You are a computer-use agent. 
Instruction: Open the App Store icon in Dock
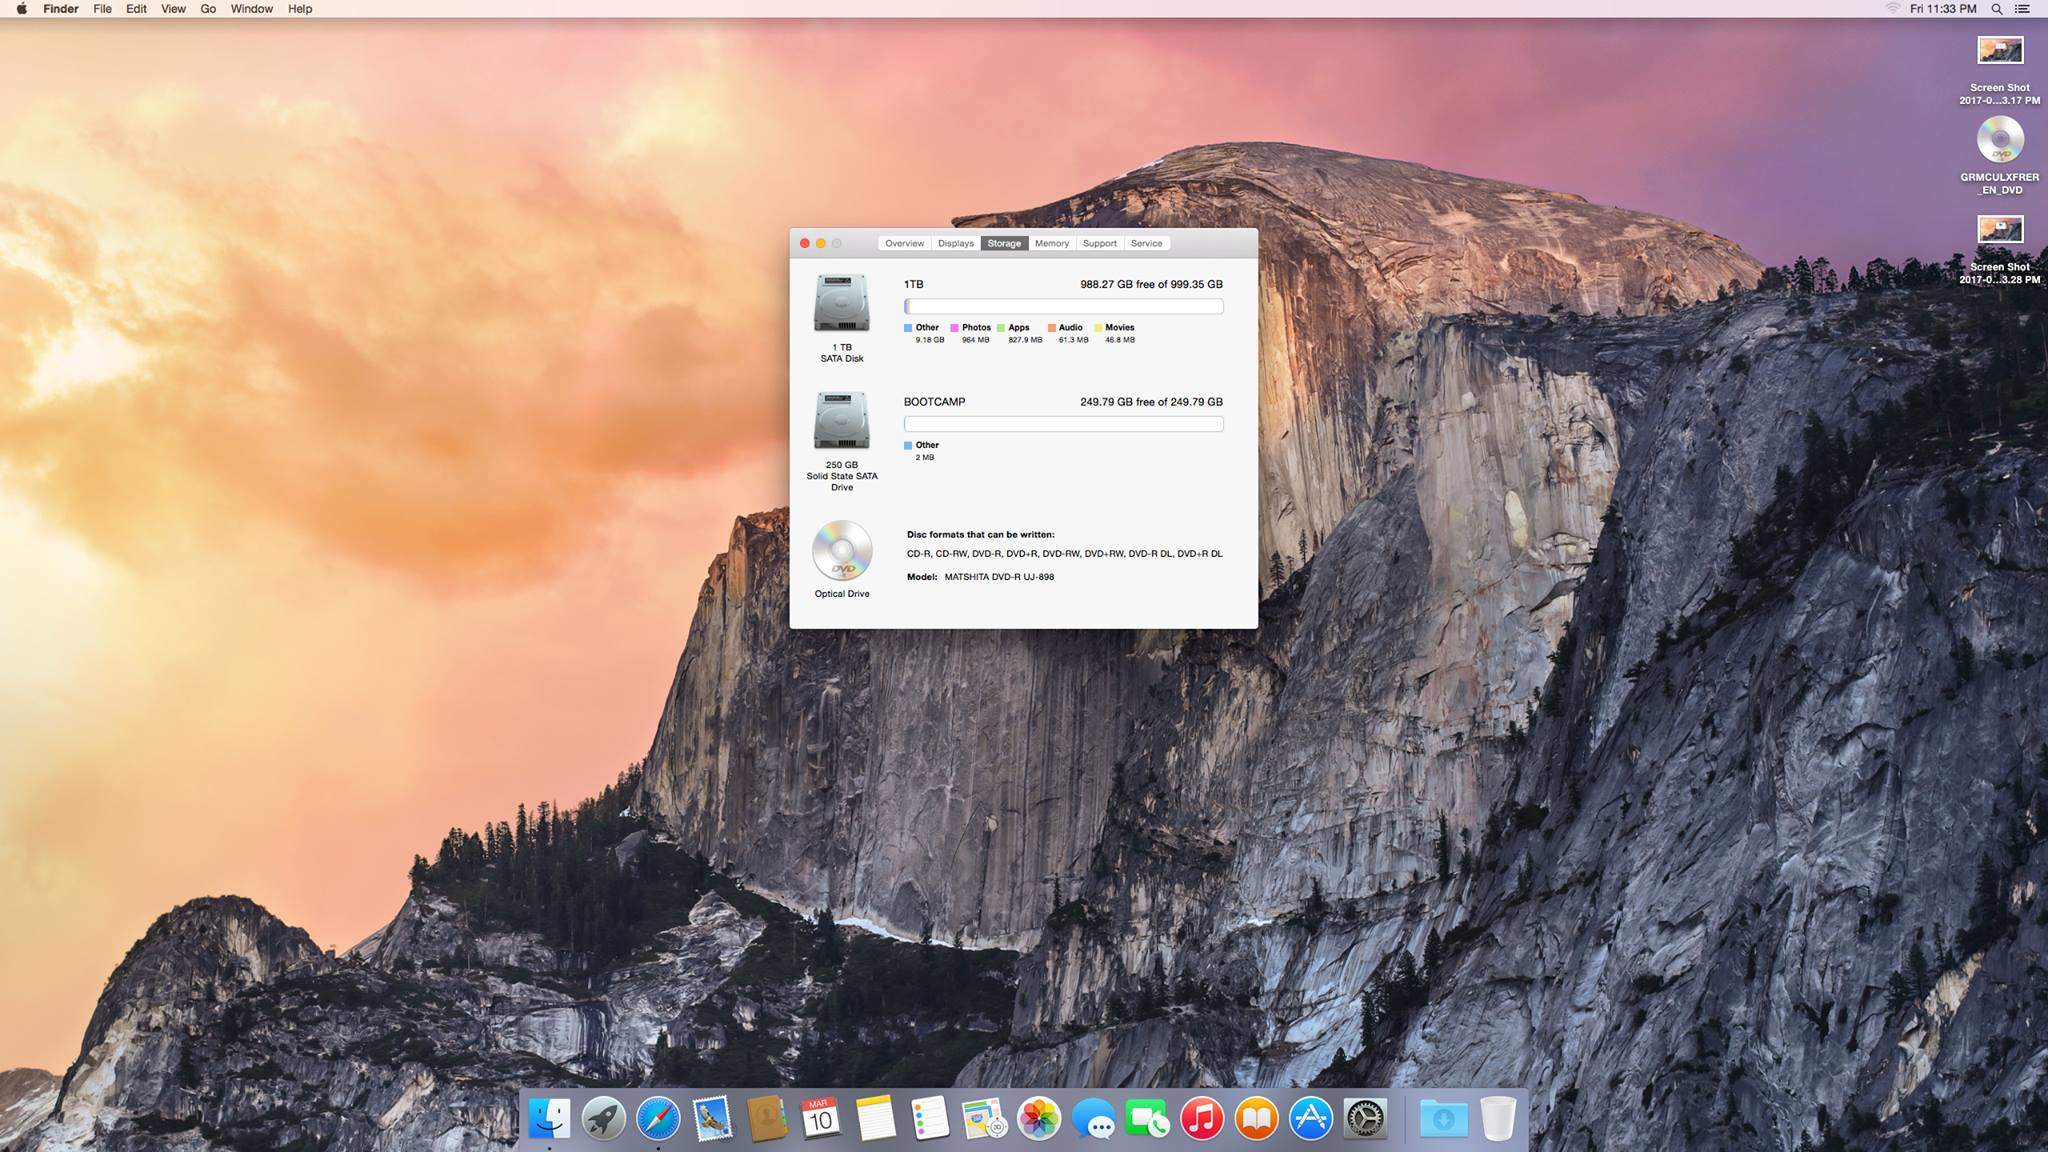pos(1310,1118)
